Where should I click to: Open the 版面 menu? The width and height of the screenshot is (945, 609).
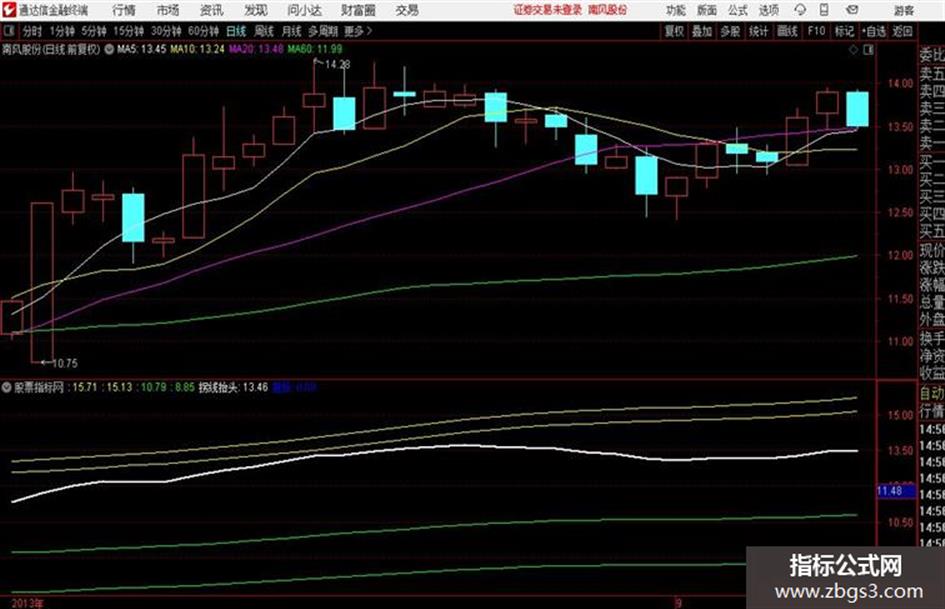point(707,10)
